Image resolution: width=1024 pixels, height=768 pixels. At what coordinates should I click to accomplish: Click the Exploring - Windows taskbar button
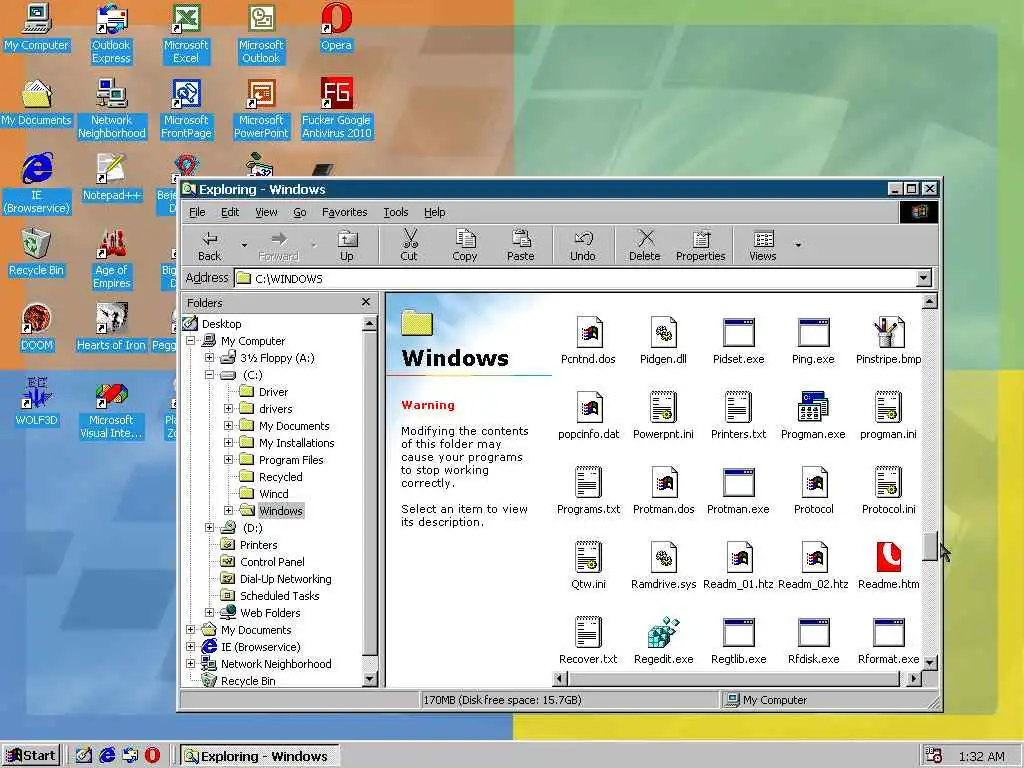click(x=259, y=756)
